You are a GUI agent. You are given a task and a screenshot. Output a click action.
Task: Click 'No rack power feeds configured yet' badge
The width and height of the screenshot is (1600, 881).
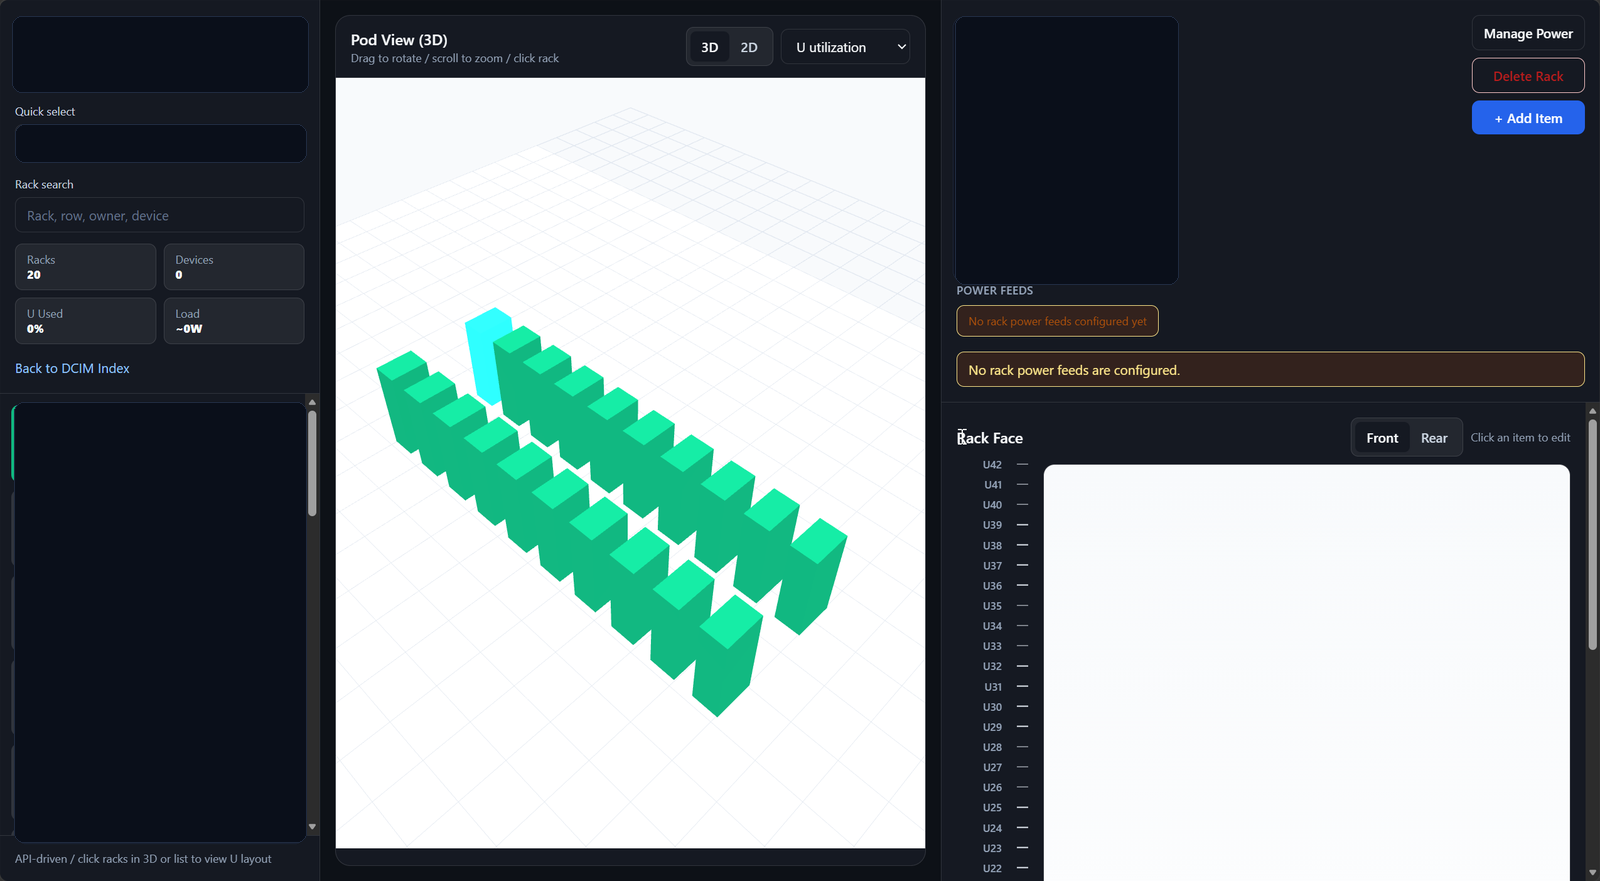(x=1057, y=321)
